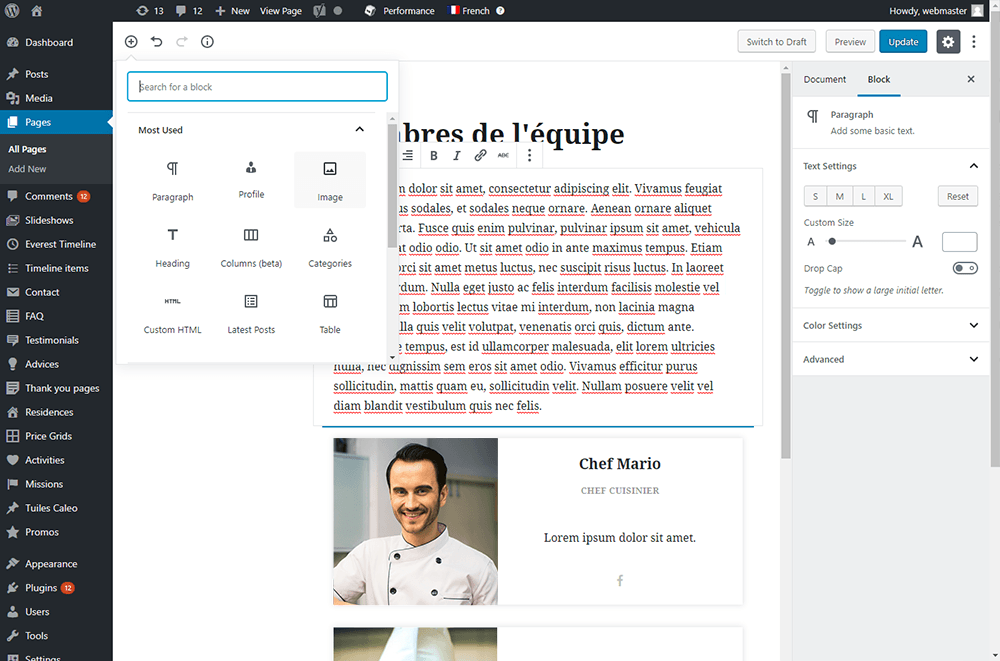Insert the Categories block
Image resolution: width=1000 pixels, height=661 pixels.
330,248
